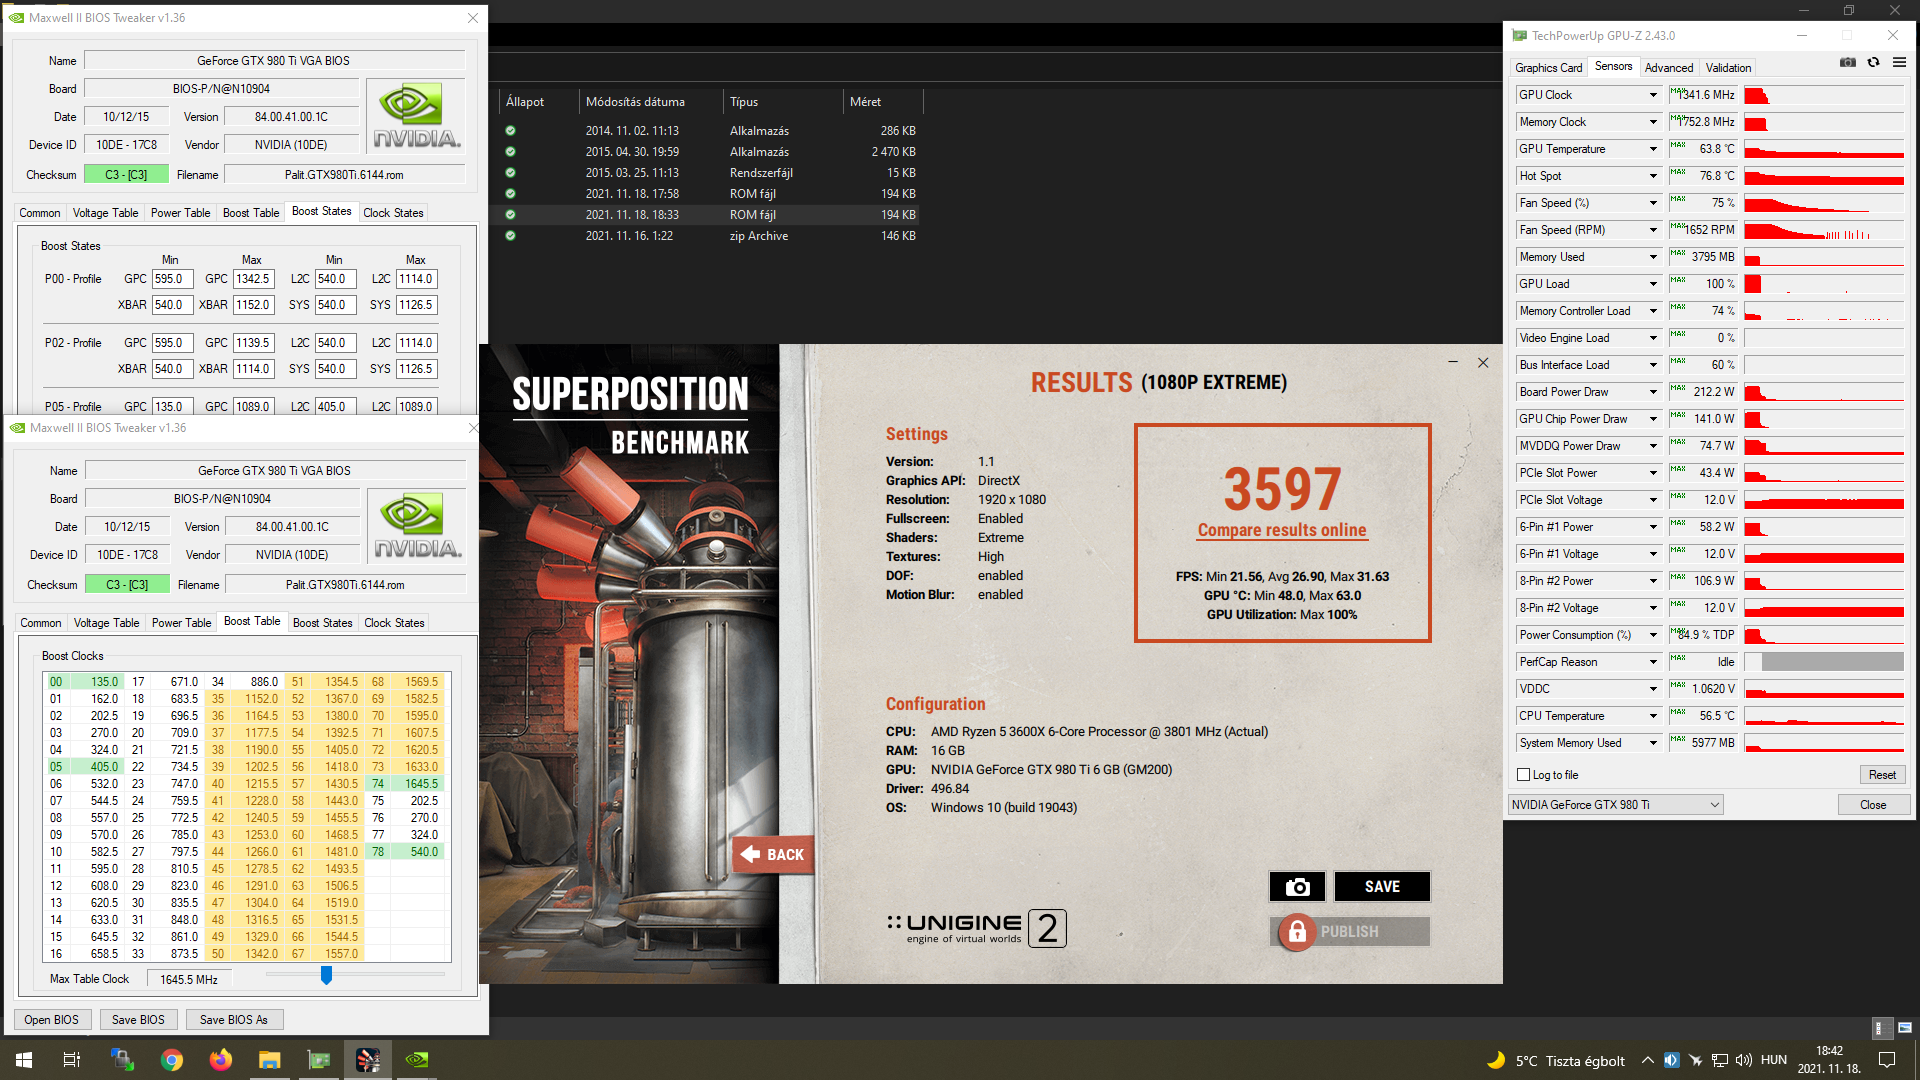Click Superposition camera screenshot button

click(1297, 887)
